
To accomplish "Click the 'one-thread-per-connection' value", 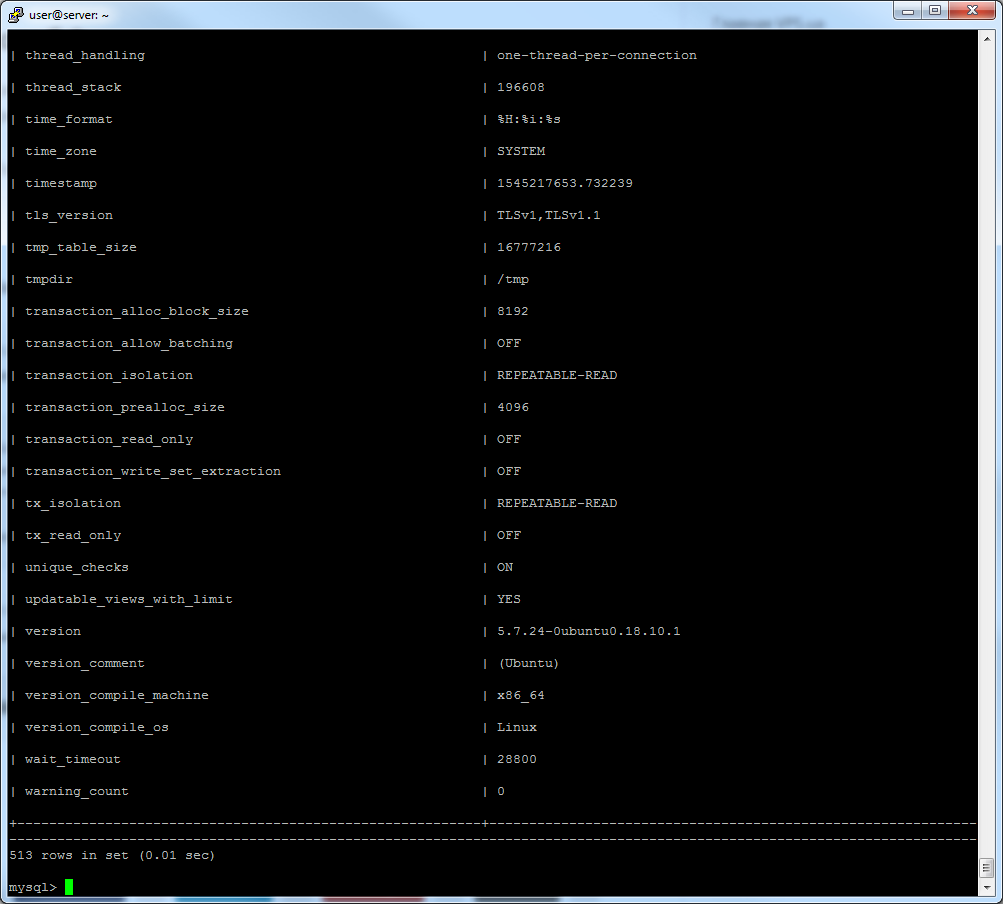I will coord(597,56).
